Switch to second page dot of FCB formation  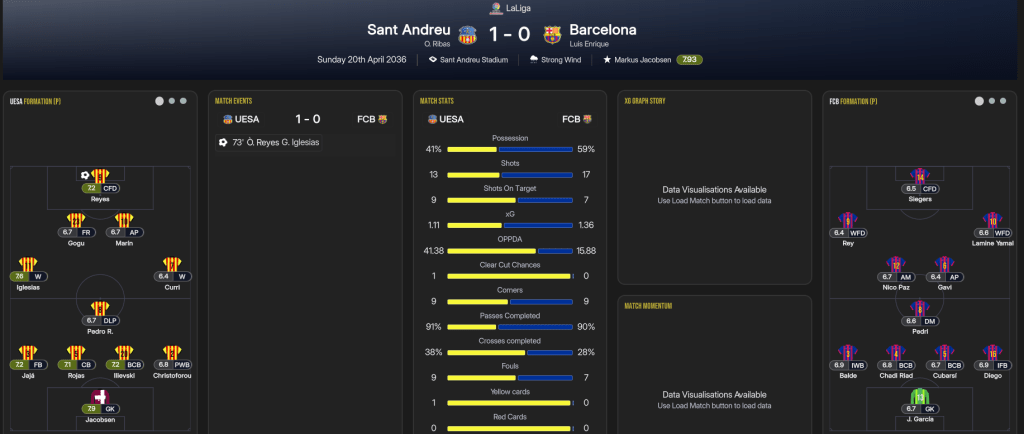991,101
